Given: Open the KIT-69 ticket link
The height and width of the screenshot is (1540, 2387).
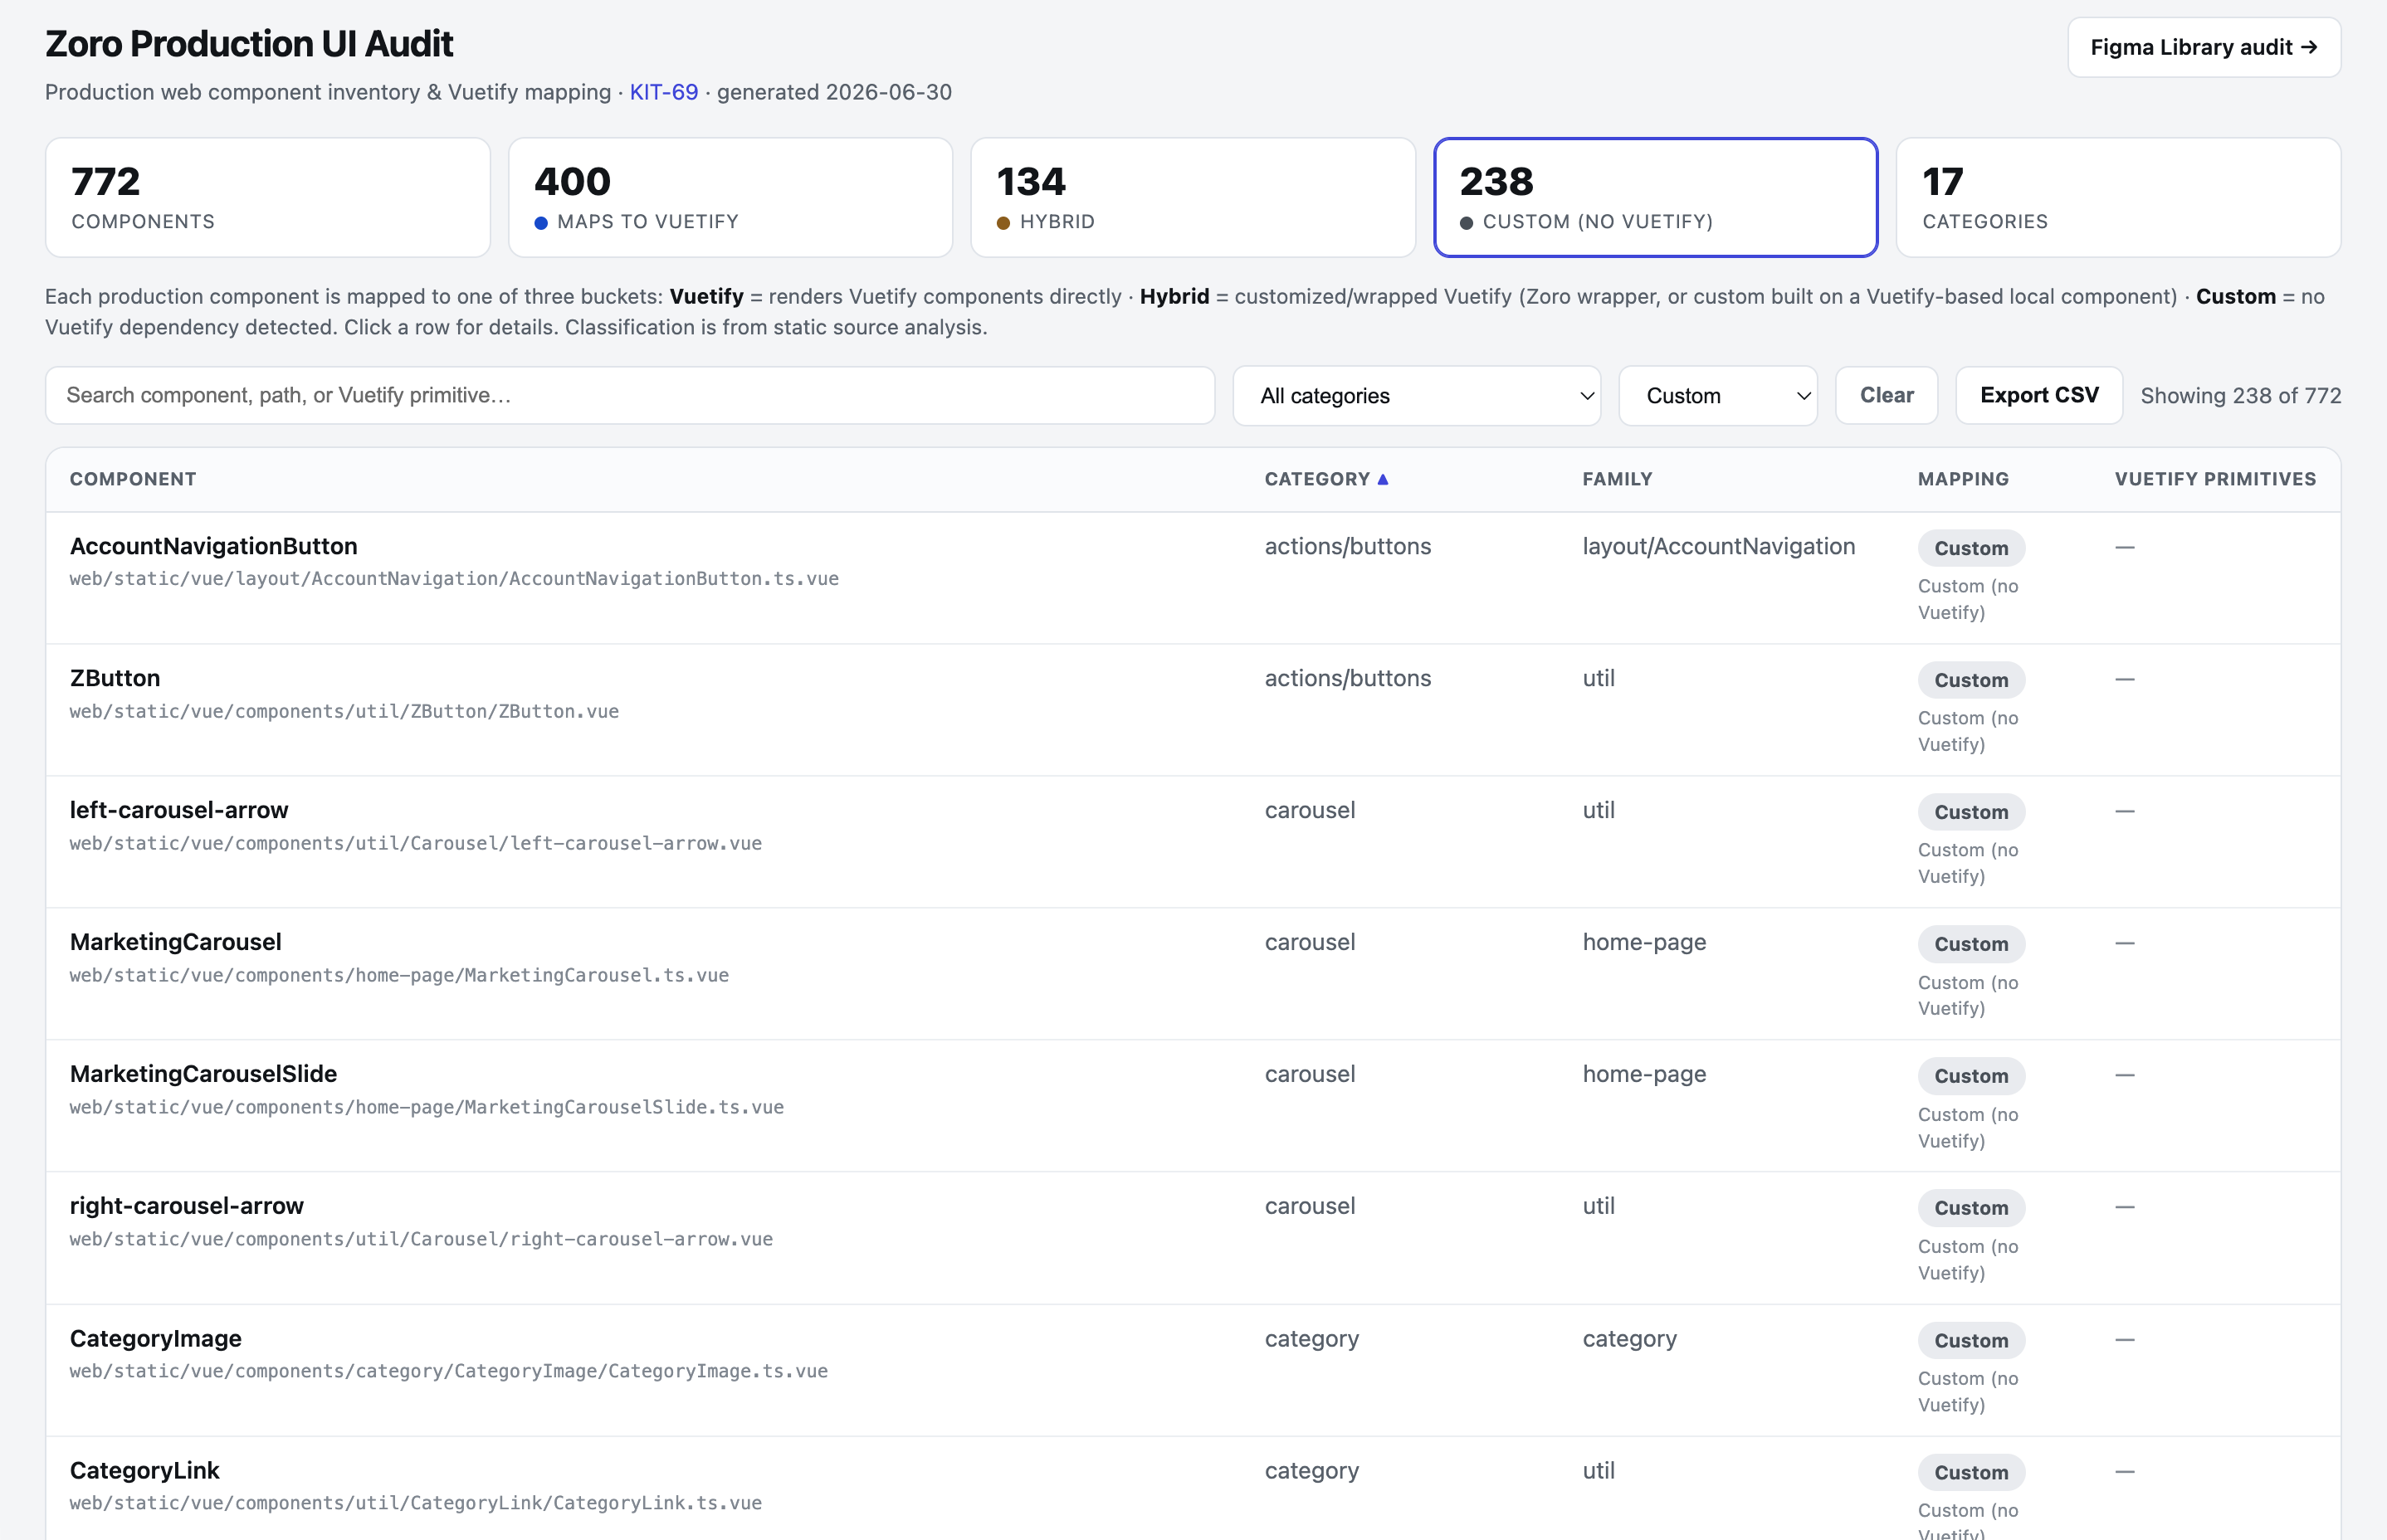Looking at the screenshot, I should click(663, 92).
